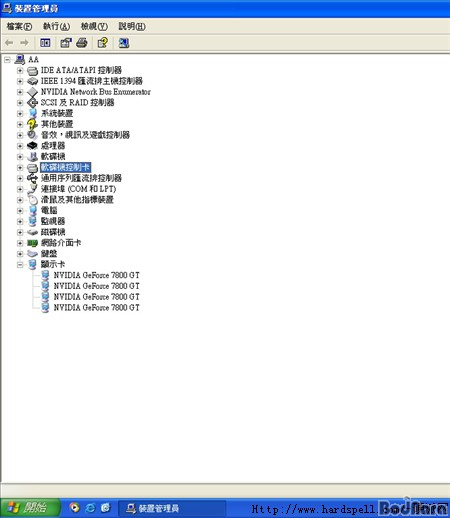450x518 pixels.
Task: Select the 電腦 tree item
Action: 49,211
